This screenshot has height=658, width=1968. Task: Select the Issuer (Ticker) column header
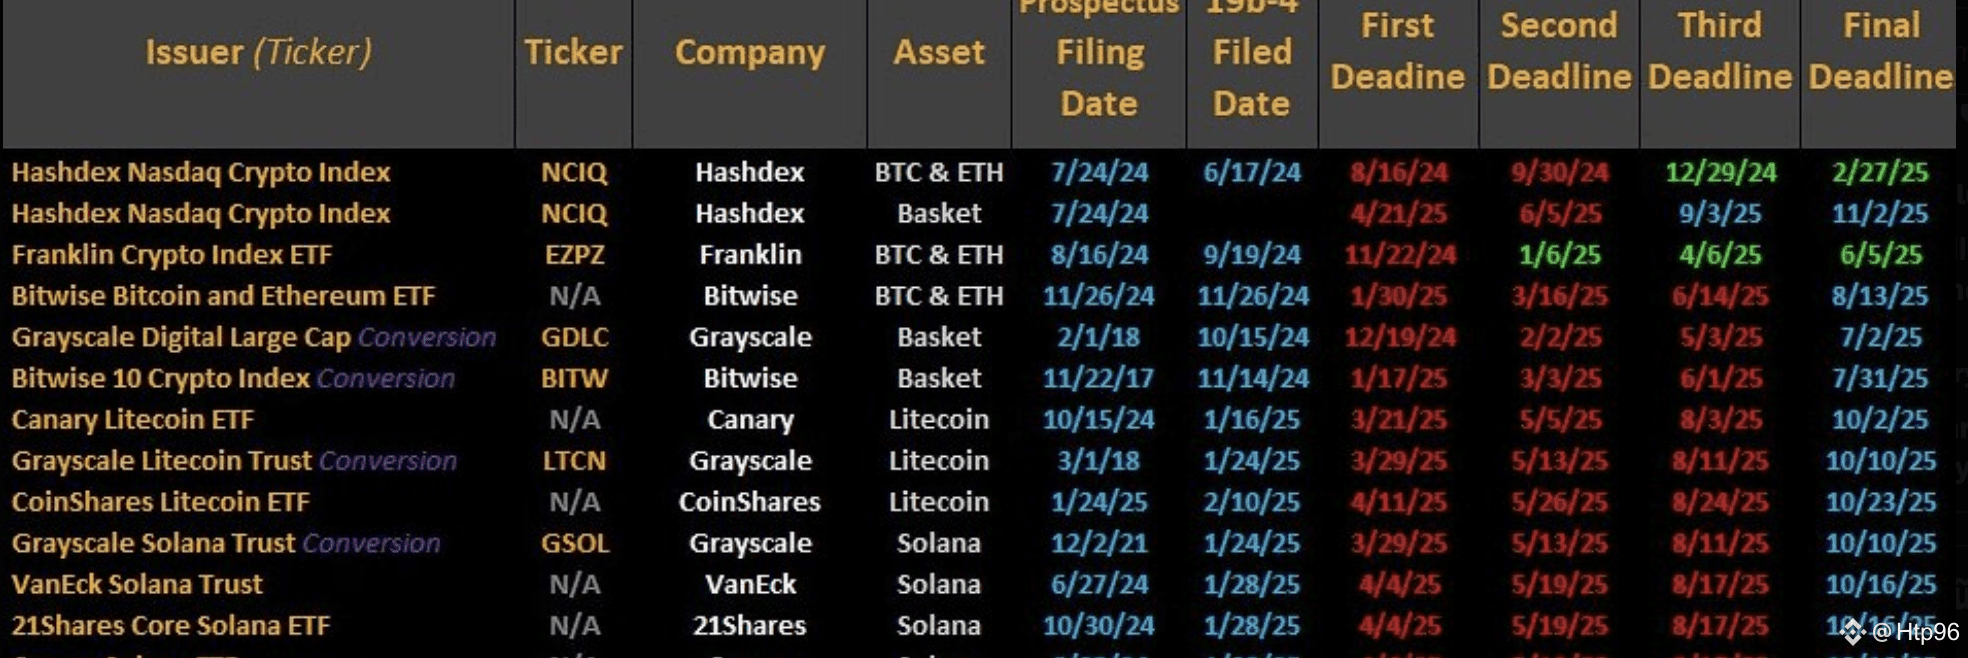(x=258, y=52)
